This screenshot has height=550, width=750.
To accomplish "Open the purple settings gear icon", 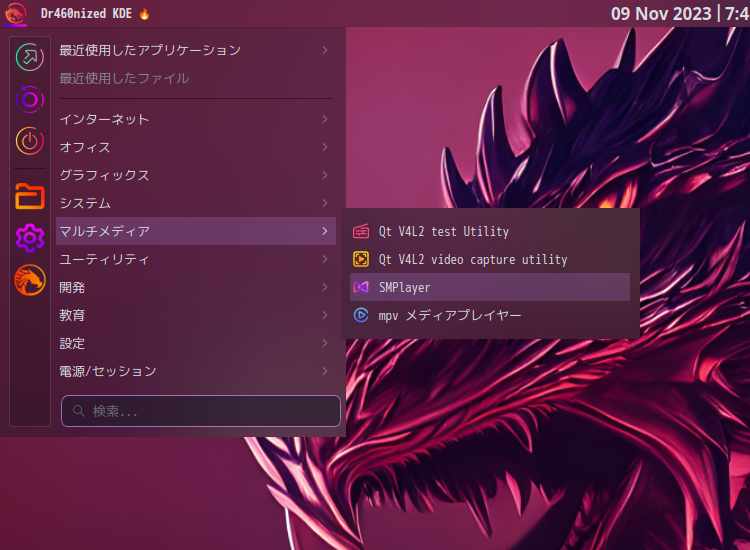I will click(30, 238).
